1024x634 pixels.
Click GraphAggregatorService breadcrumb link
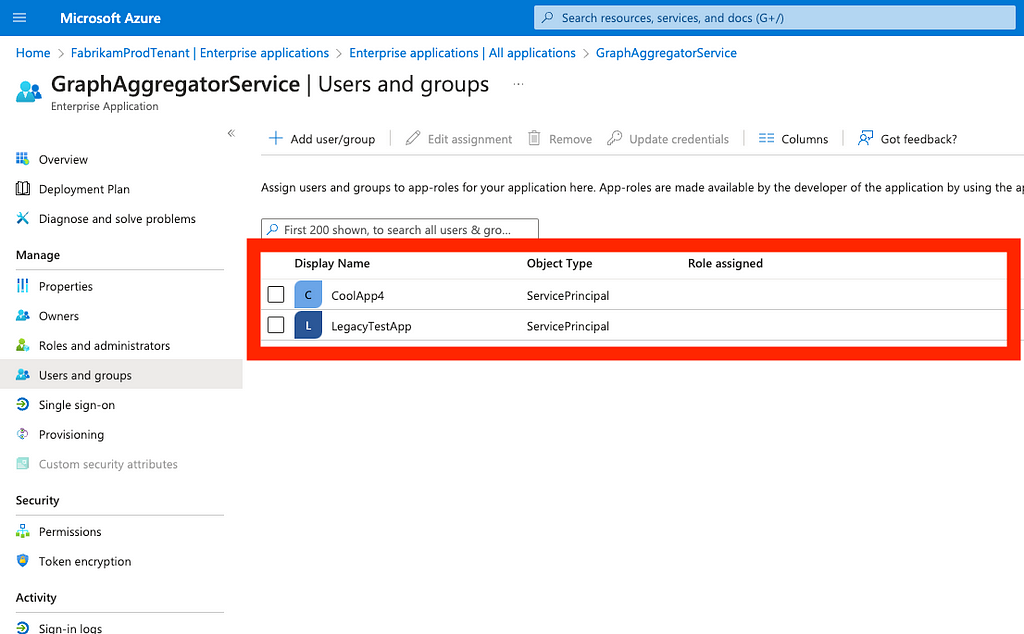(666, 53)
